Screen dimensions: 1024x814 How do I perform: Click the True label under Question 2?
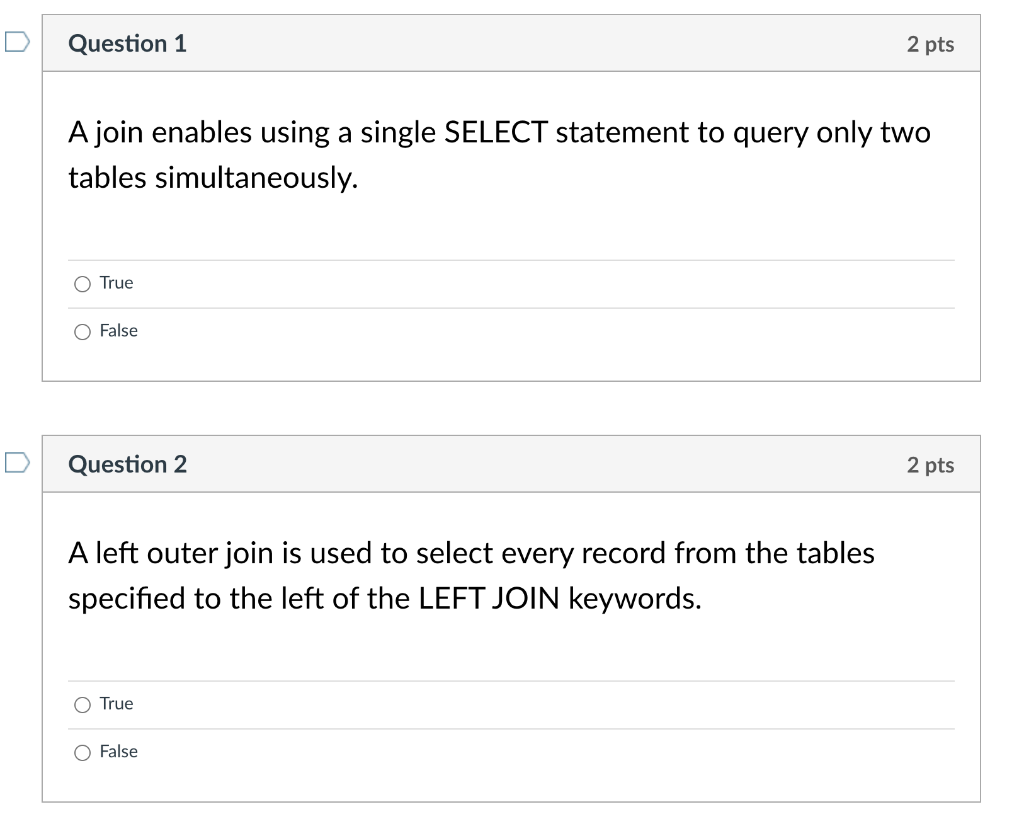[x=116, y=704]
